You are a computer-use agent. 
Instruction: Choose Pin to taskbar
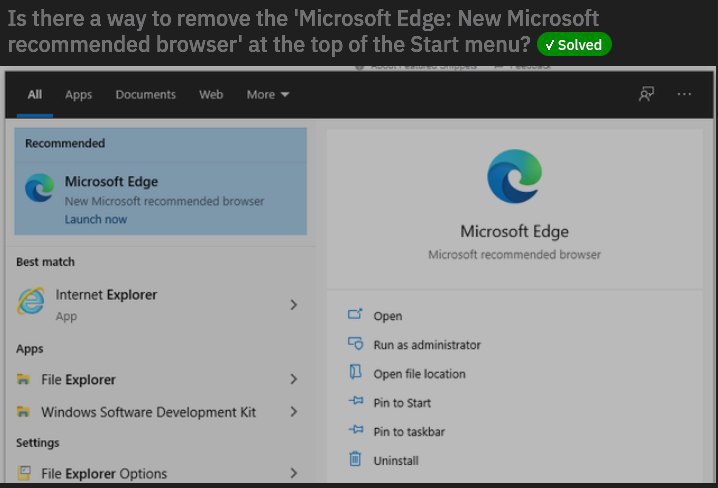(409, 432)
